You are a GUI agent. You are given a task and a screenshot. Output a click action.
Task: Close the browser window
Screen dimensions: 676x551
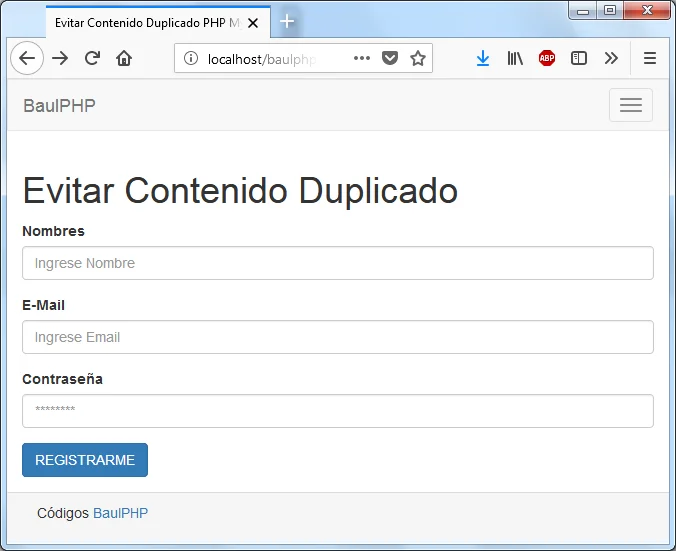click(647, 10)
